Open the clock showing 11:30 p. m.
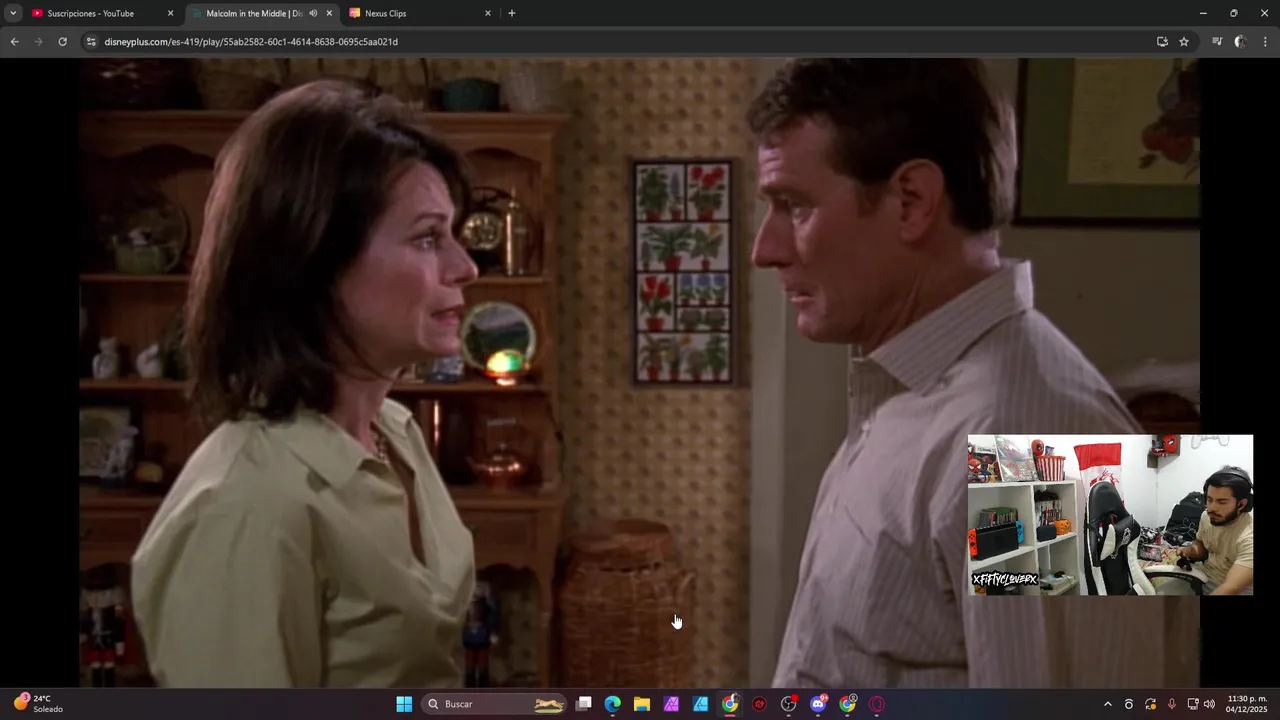The image size is (1280, 720). point(1247,704)
